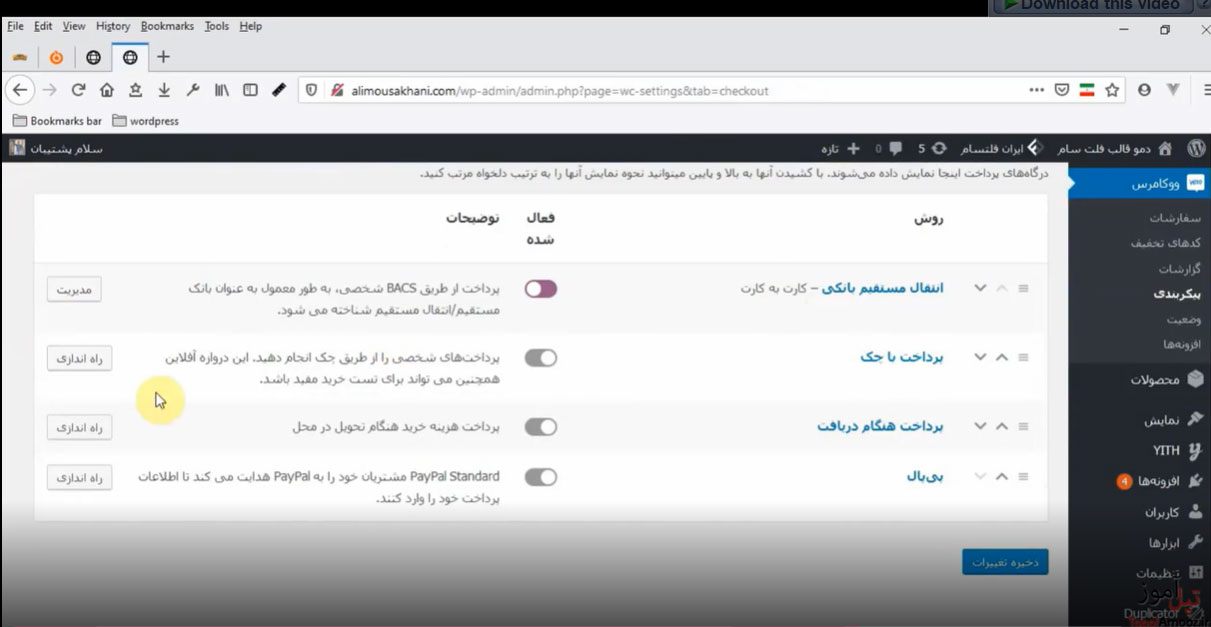Enable پرداخت با چک payment toggle
1211x627 pixels.
click(x=541, y=357)
